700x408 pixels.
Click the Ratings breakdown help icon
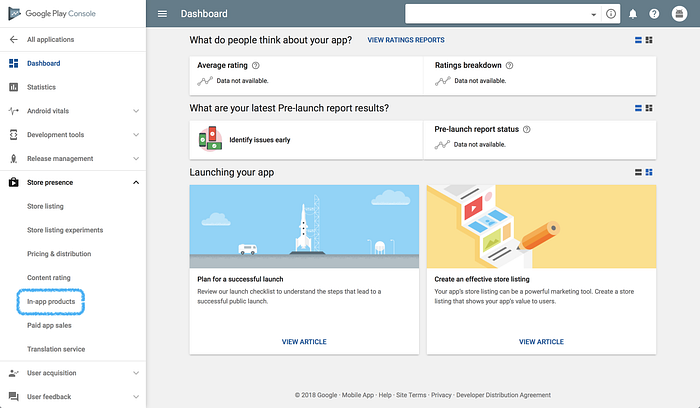click(x=509, y=66)
